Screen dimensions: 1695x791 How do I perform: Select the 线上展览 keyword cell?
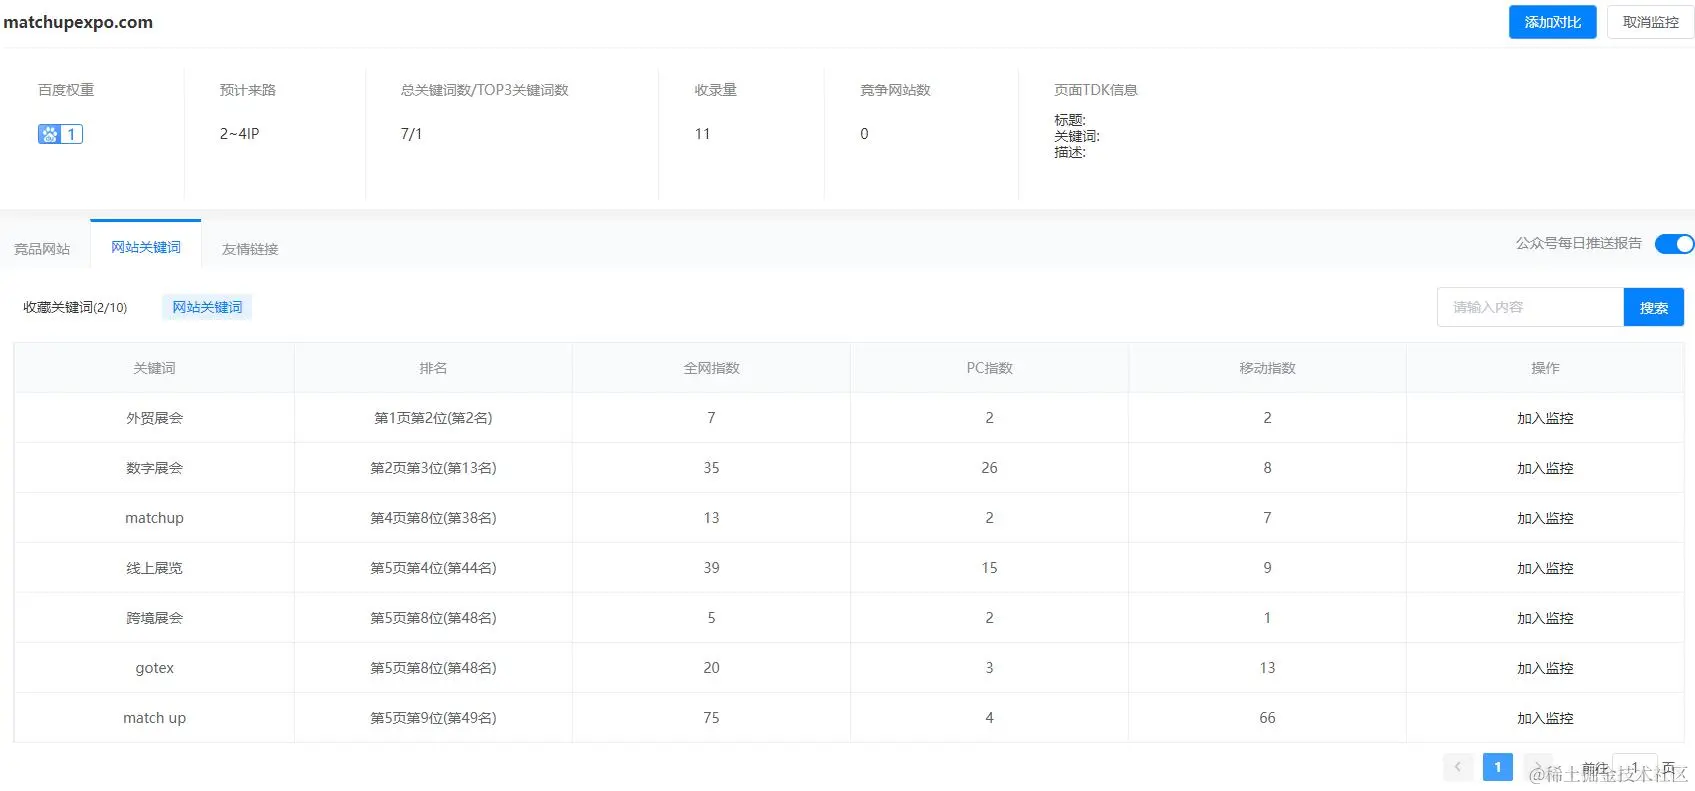pyautogui.click(x=154, y=568)
